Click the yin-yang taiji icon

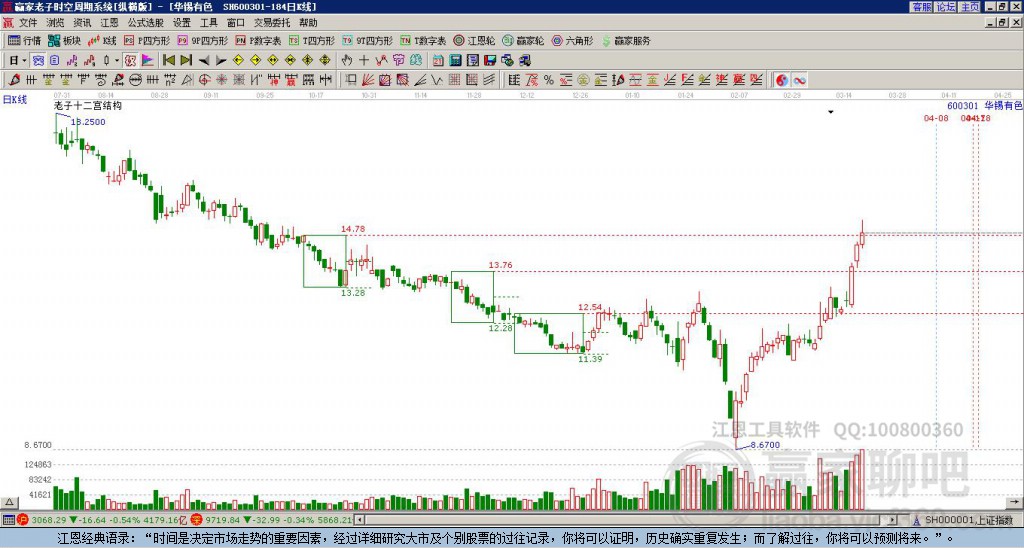point(782,79)
